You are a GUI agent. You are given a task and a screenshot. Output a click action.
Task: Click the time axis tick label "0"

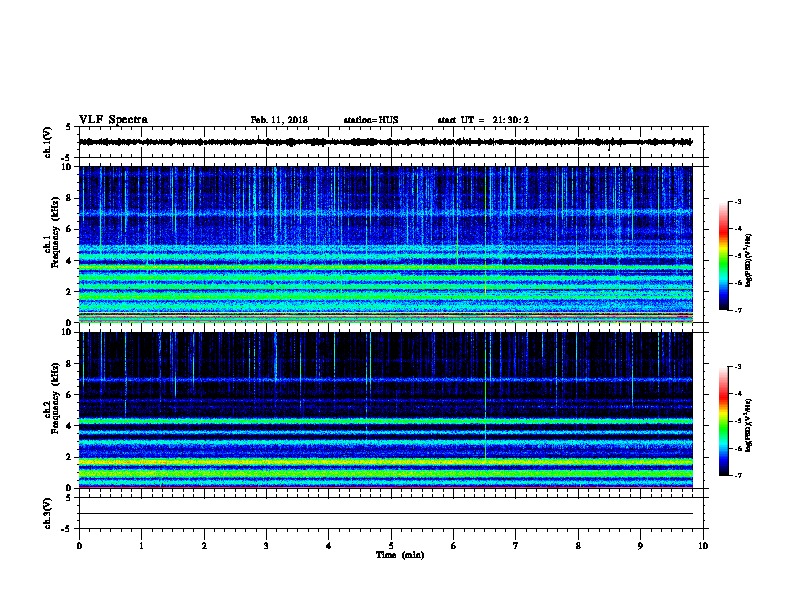pos(79,546)
